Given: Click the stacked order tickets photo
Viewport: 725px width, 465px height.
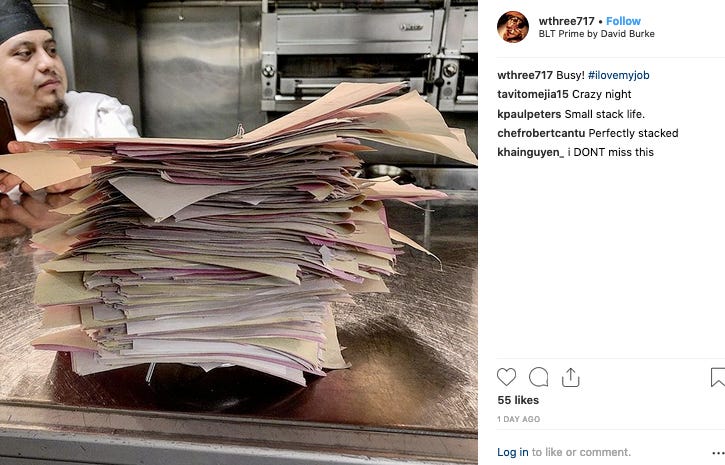Looking at the screenshot, I should (239, 232).
